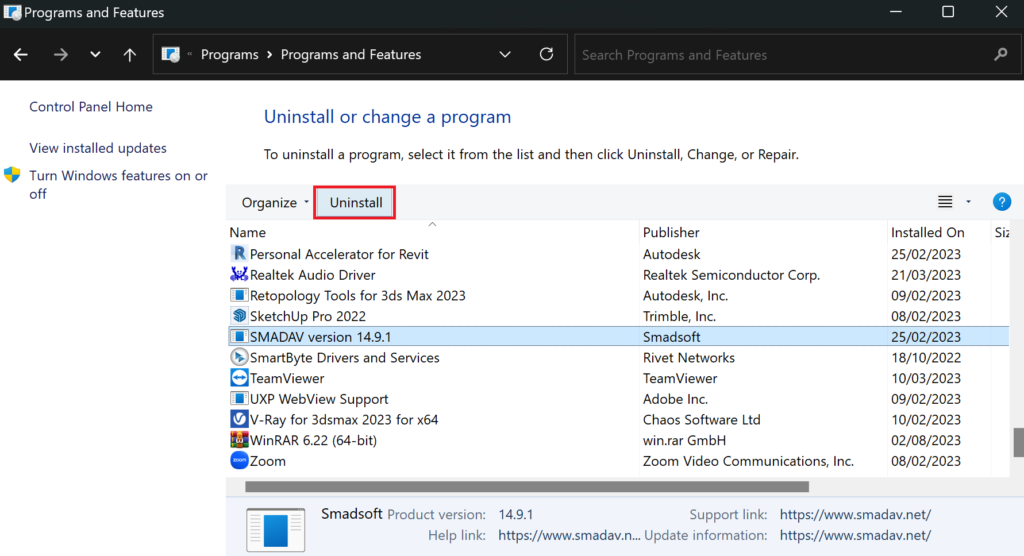Click the horizontal scrollbar under the list
Image resolution: width=1024 pixels, height=556 pixels.
tap(527, 487)
